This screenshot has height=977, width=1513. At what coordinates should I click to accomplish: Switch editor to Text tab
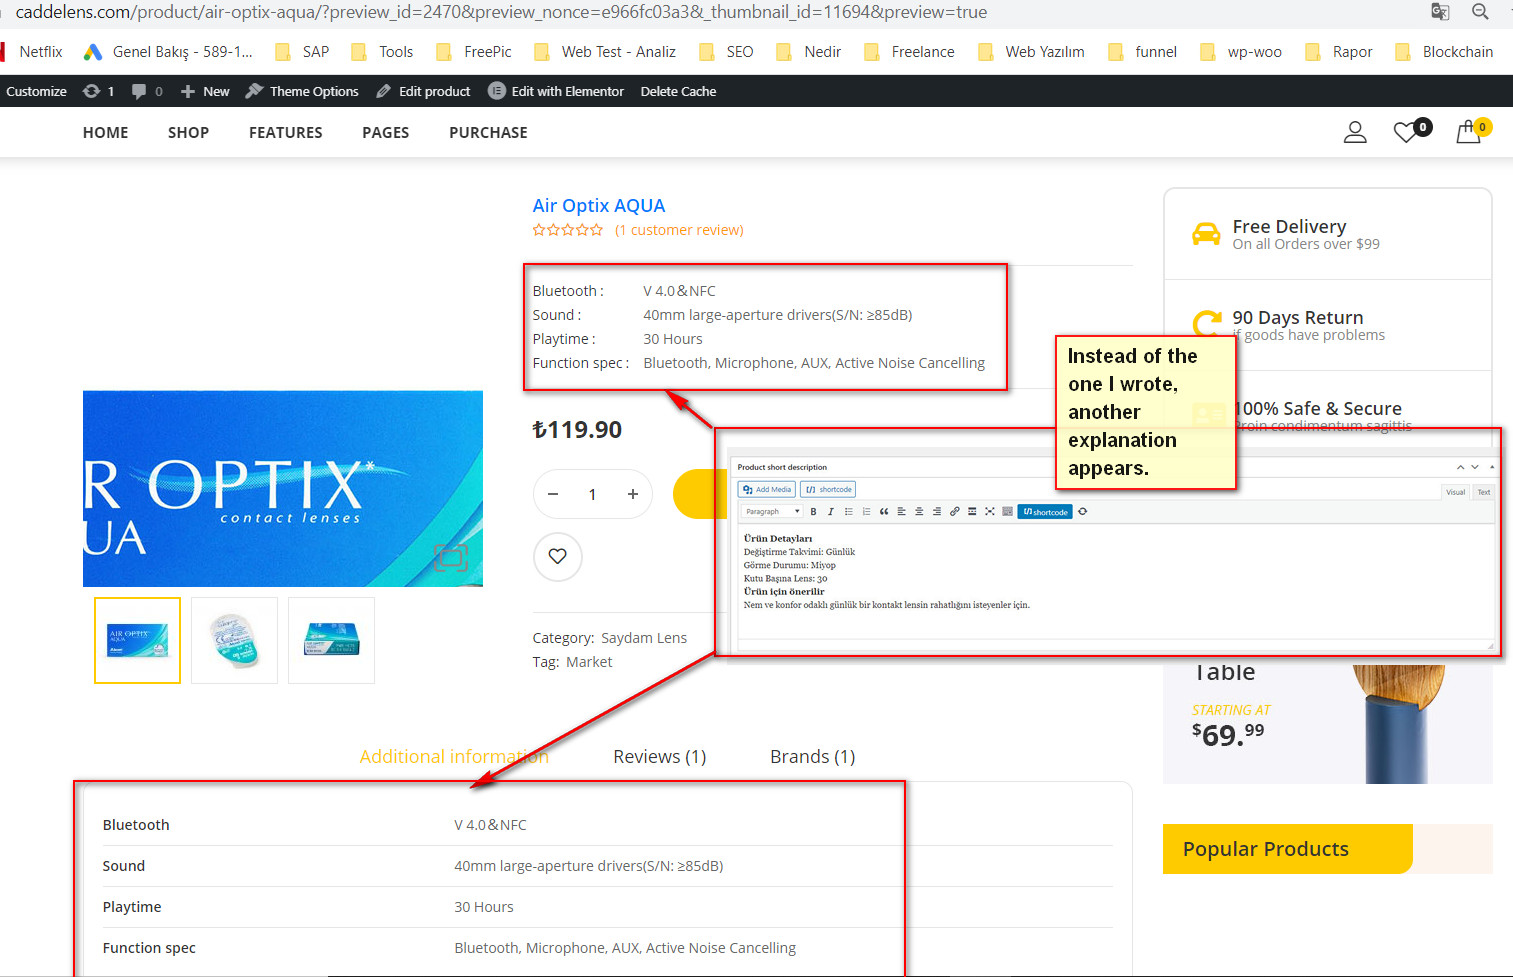click(x=1483, y=492)
